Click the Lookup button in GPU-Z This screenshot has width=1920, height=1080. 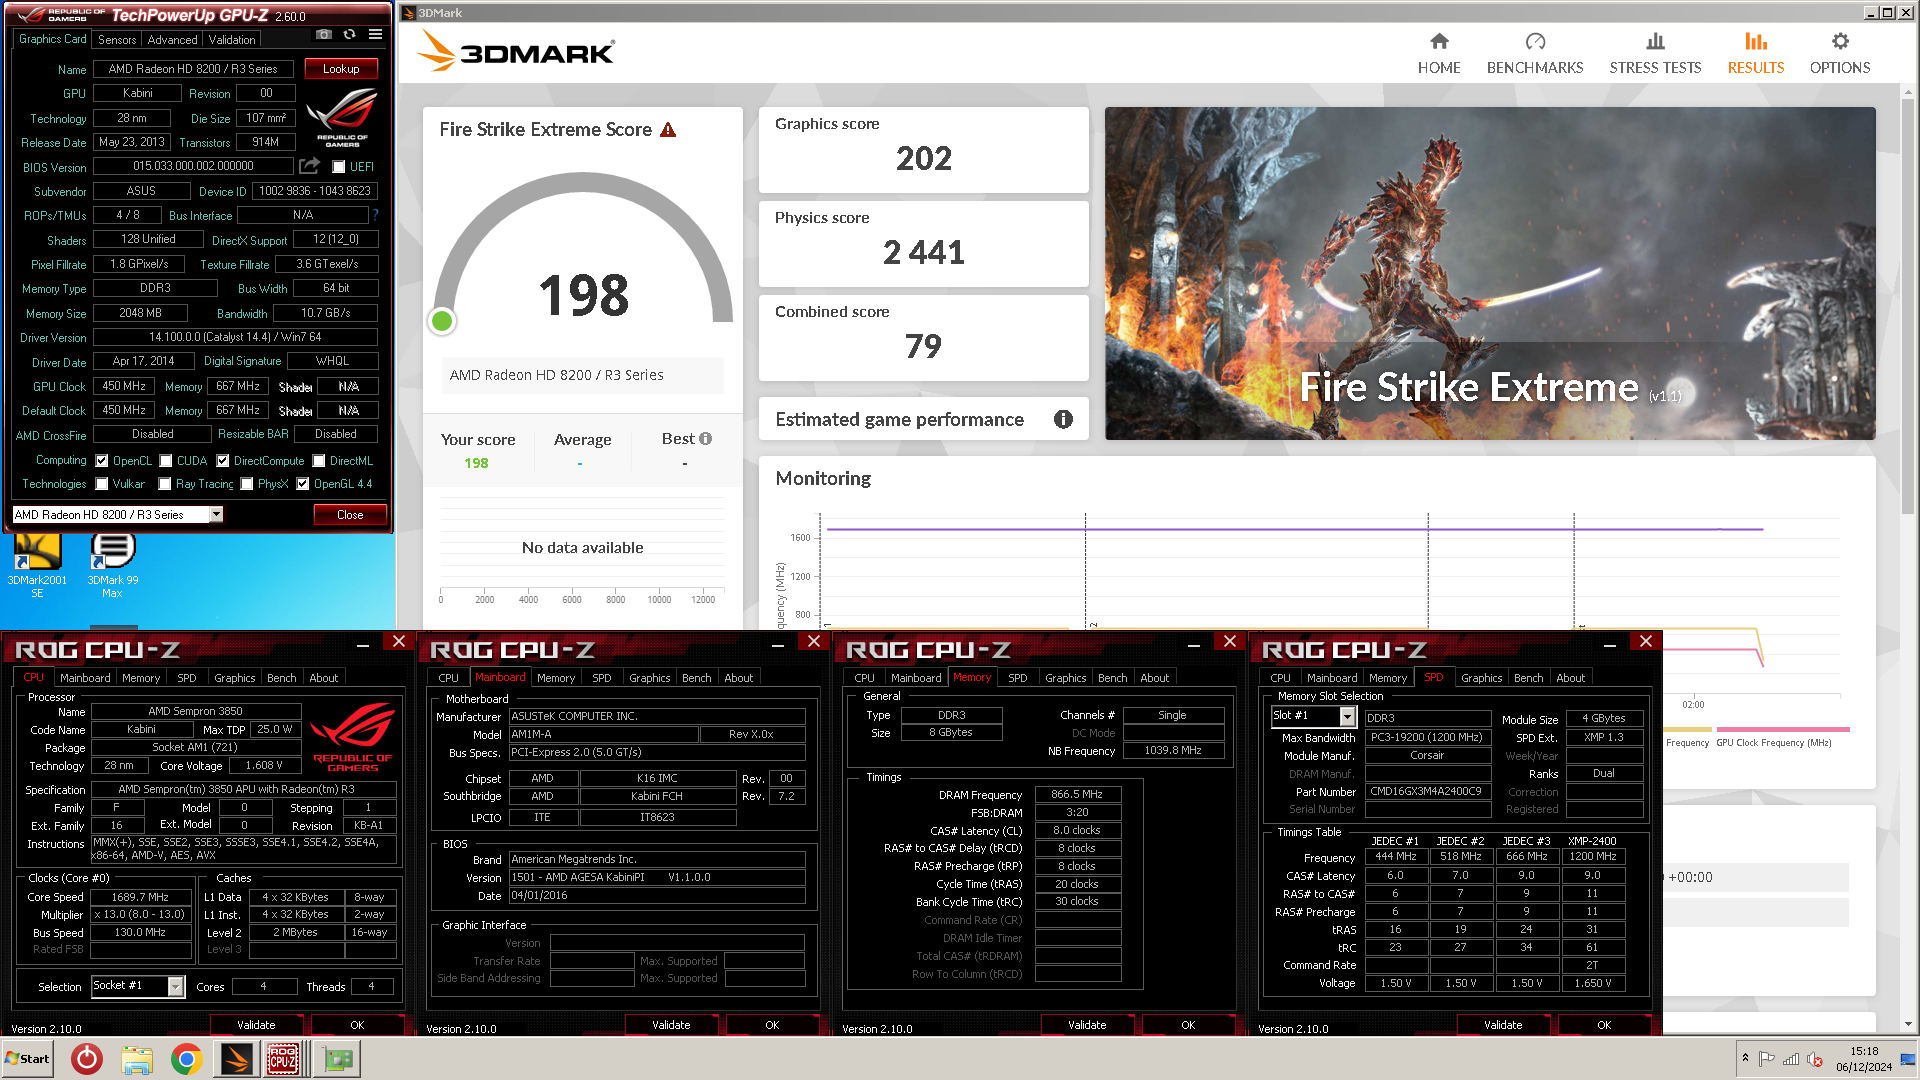[x=341, y=69]
